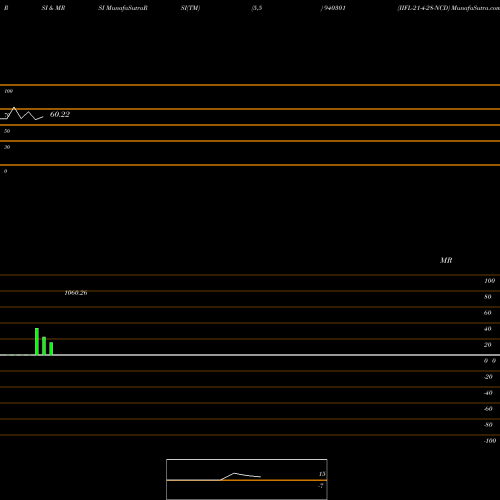This screenshot has width=500, height=500.
Task: Click the -7 value in mini chart
Action: coord(321,486)
